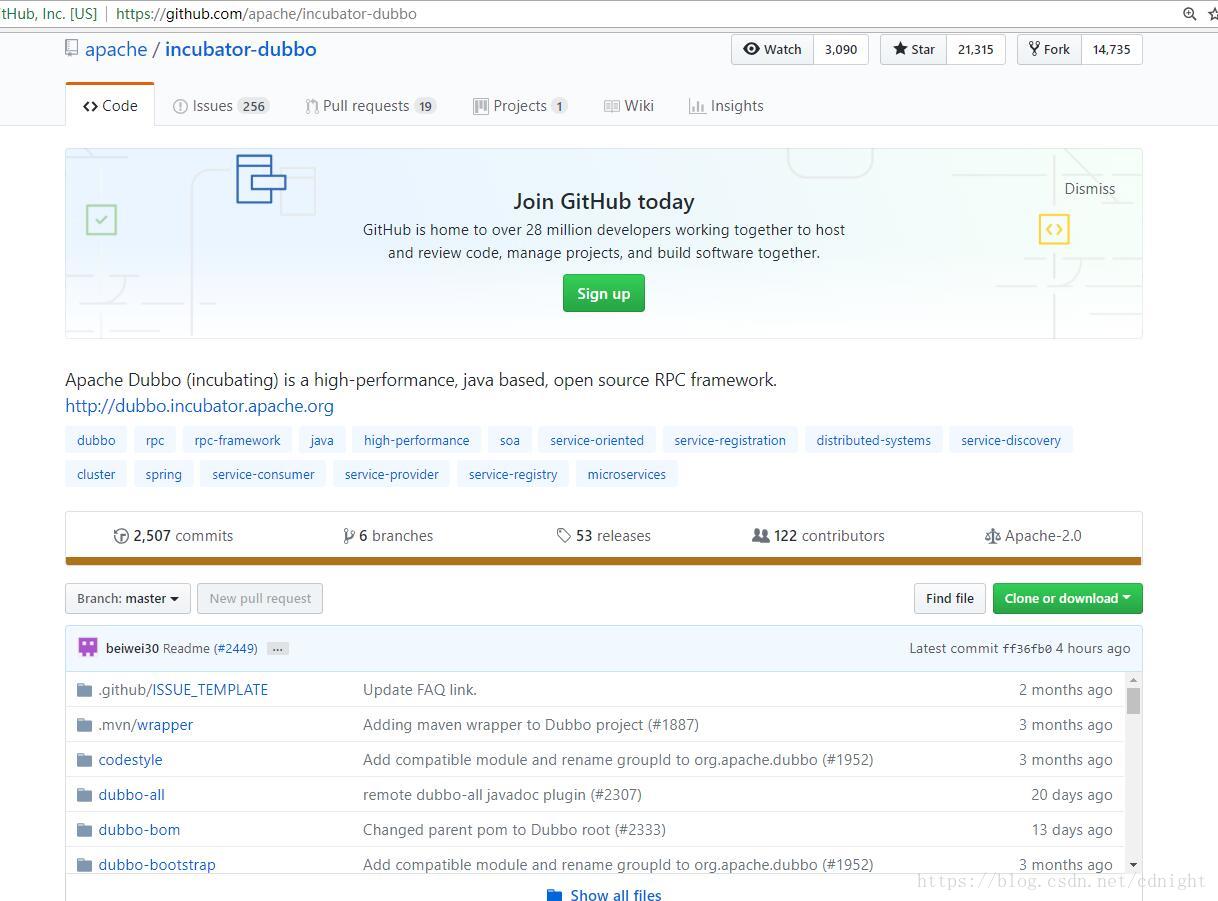The height and width of the screenshot is (901, 1218).
Task: Click the folder icon beside dubbo-bom
Action: (x=84, y=830)
